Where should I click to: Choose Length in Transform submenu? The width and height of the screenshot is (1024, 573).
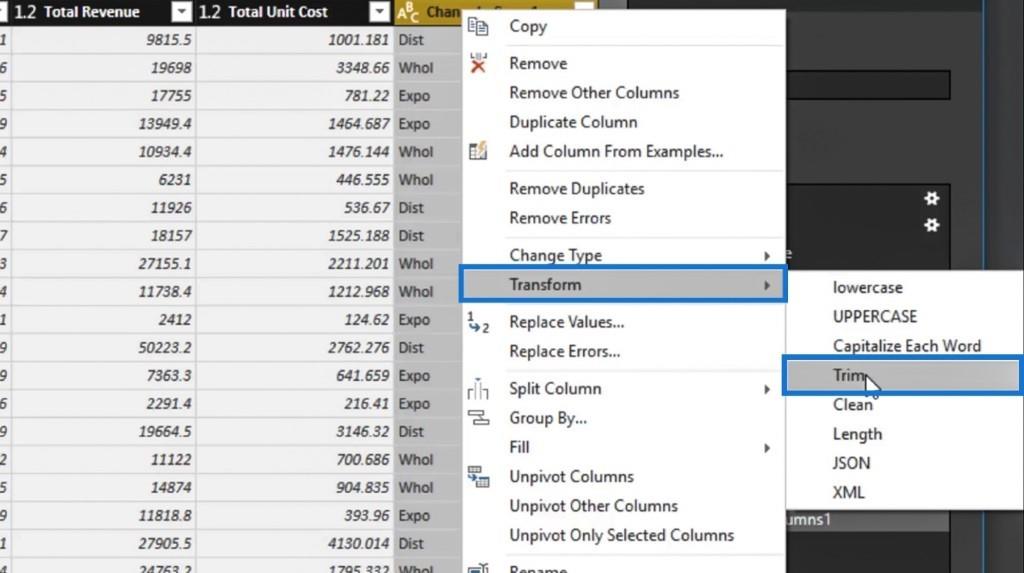pyautogui.click(x=857, y=434)
